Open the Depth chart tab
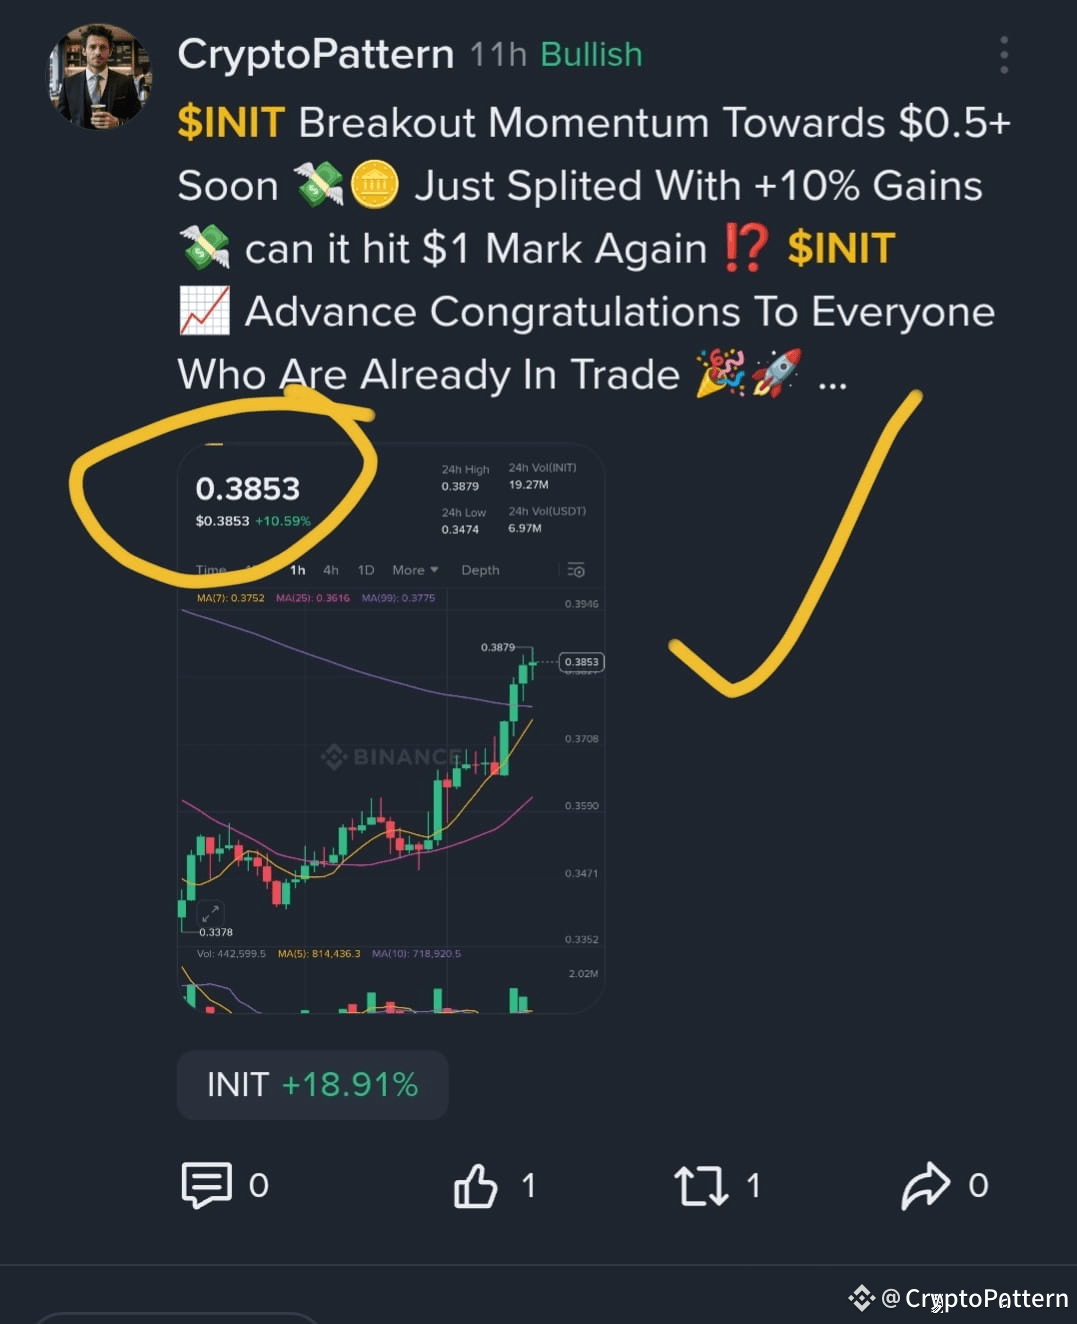 tap(480, 570)
